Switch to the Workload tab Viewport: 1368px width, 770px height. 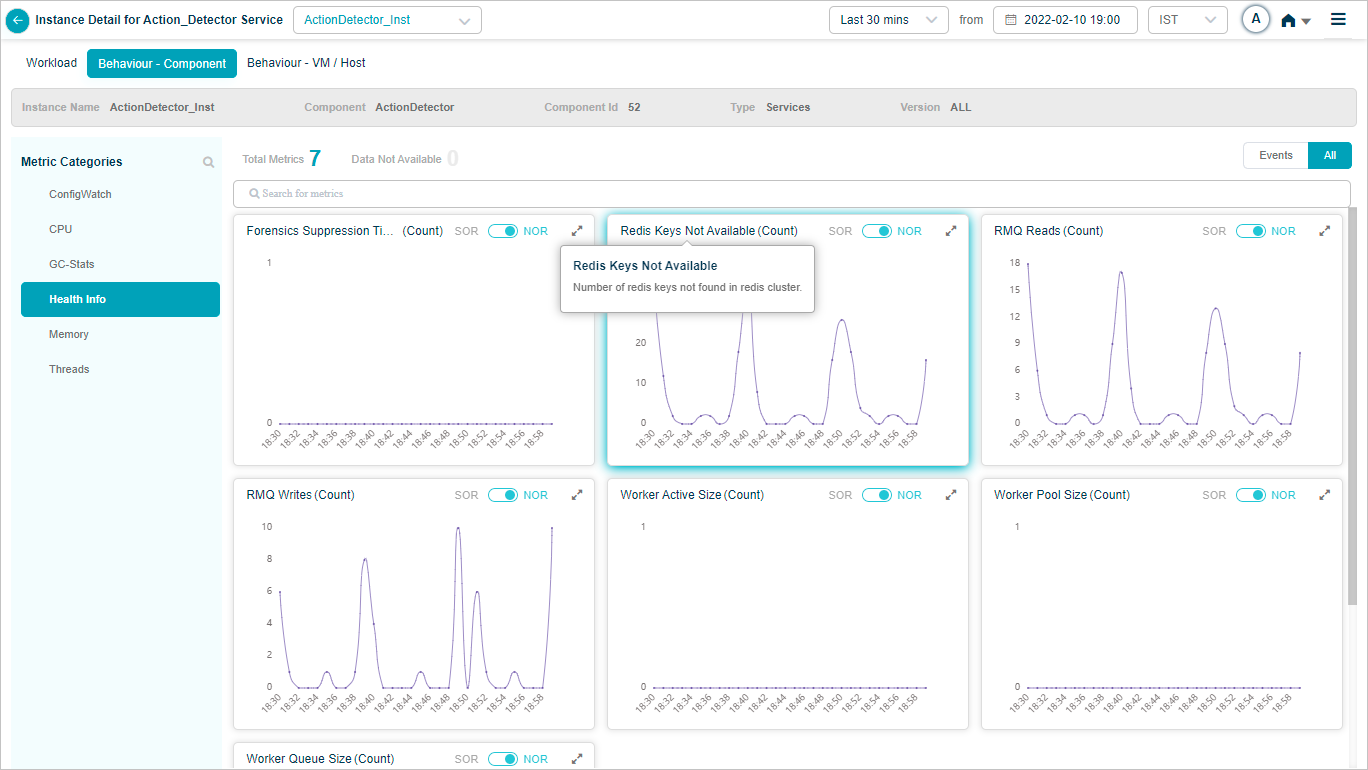coord(51,63)
